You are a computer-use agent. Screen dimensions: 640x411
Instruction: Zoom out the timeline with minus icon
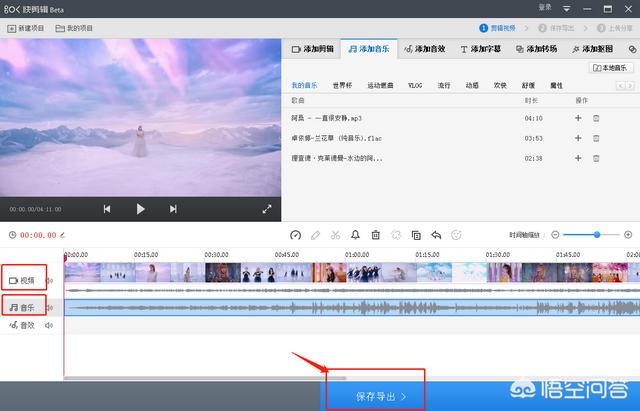coord(555,235)
